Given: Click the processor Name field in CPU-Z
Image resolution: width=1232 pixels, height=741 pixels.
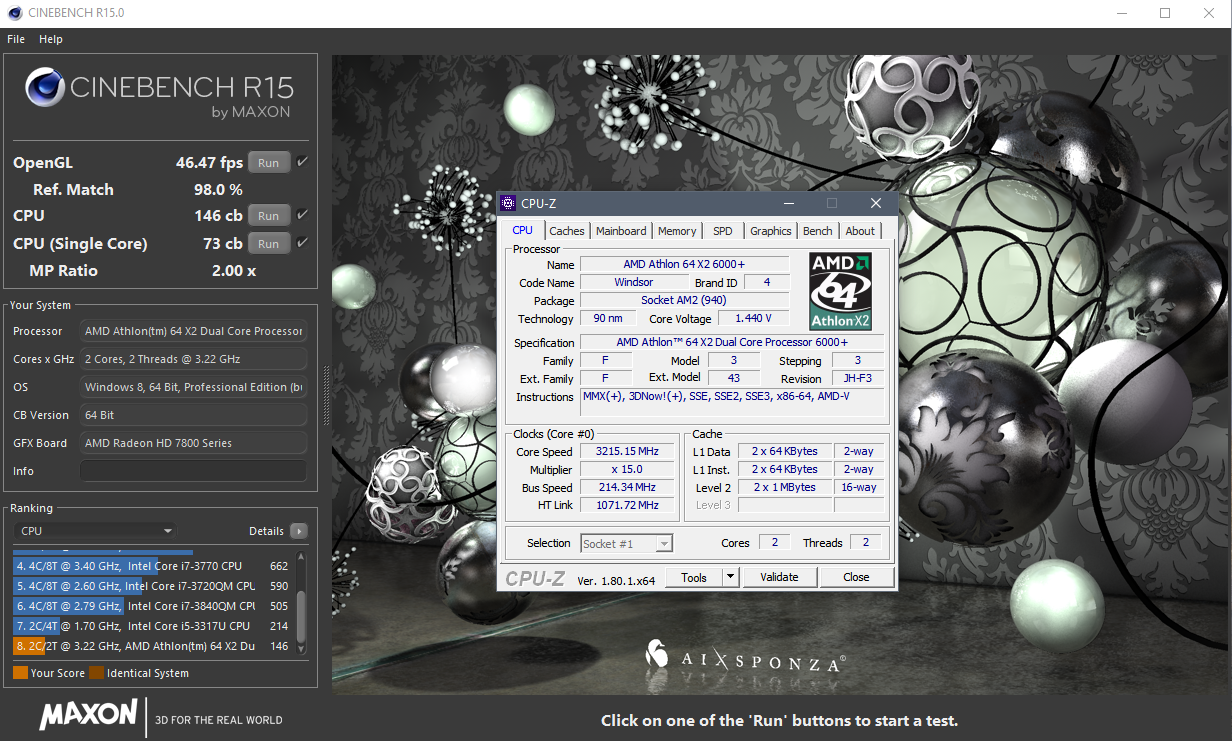Looking at the screenshot, I should pos(684,264).
